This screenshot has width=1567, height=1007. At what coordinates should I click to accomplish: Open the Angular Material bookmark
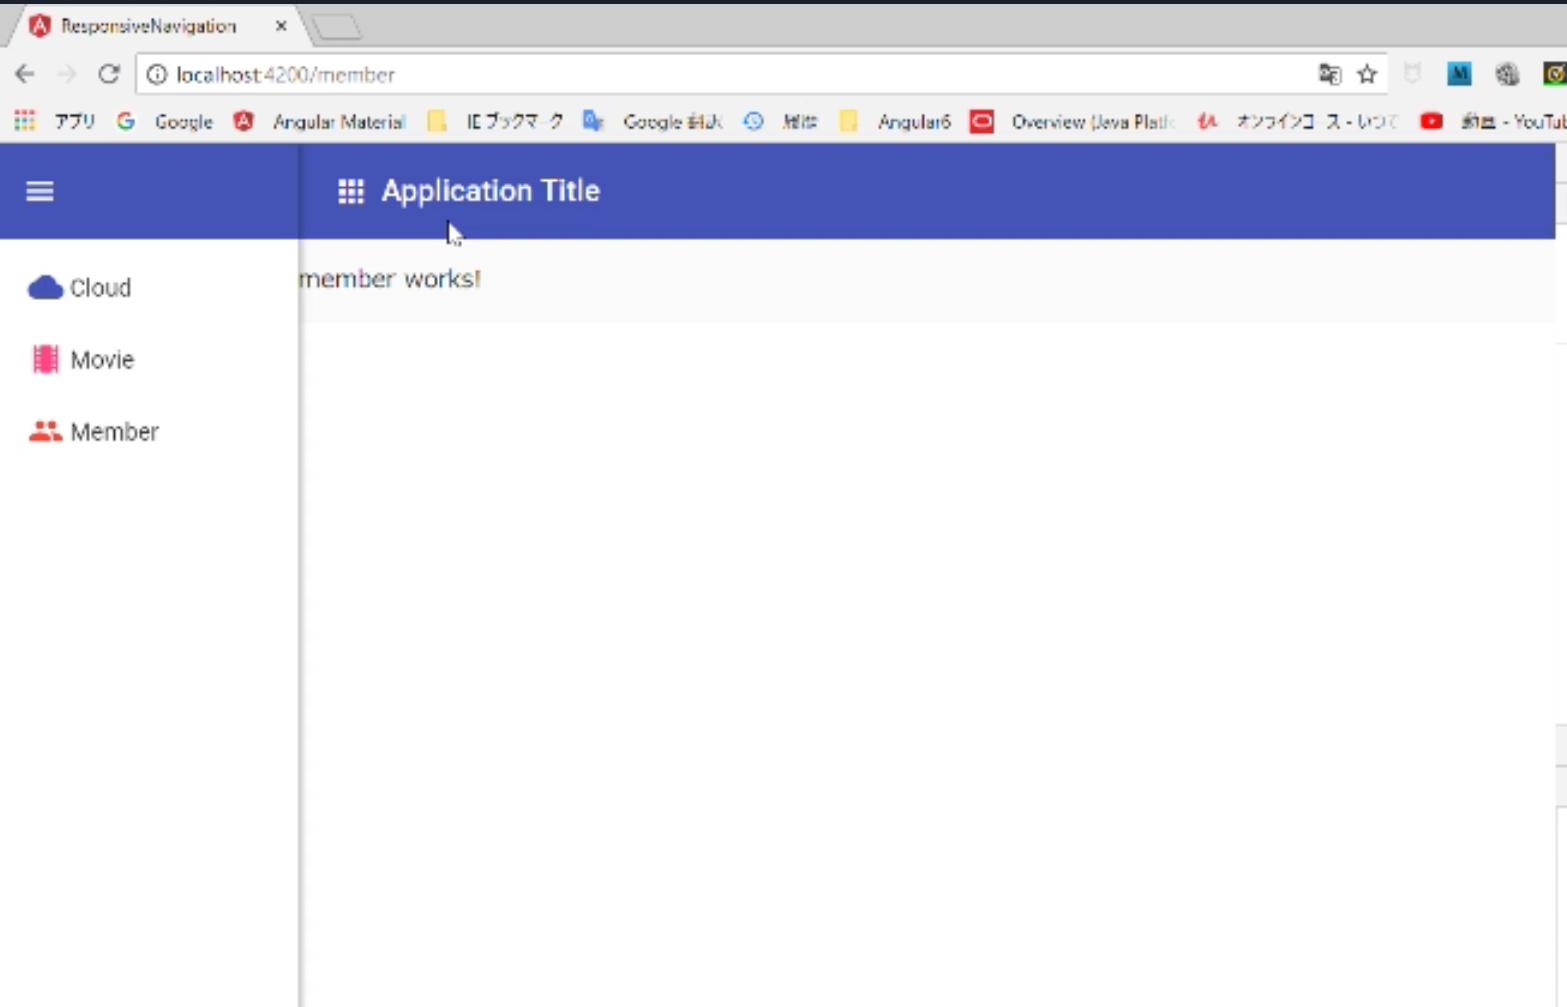(x=320, y=122)
